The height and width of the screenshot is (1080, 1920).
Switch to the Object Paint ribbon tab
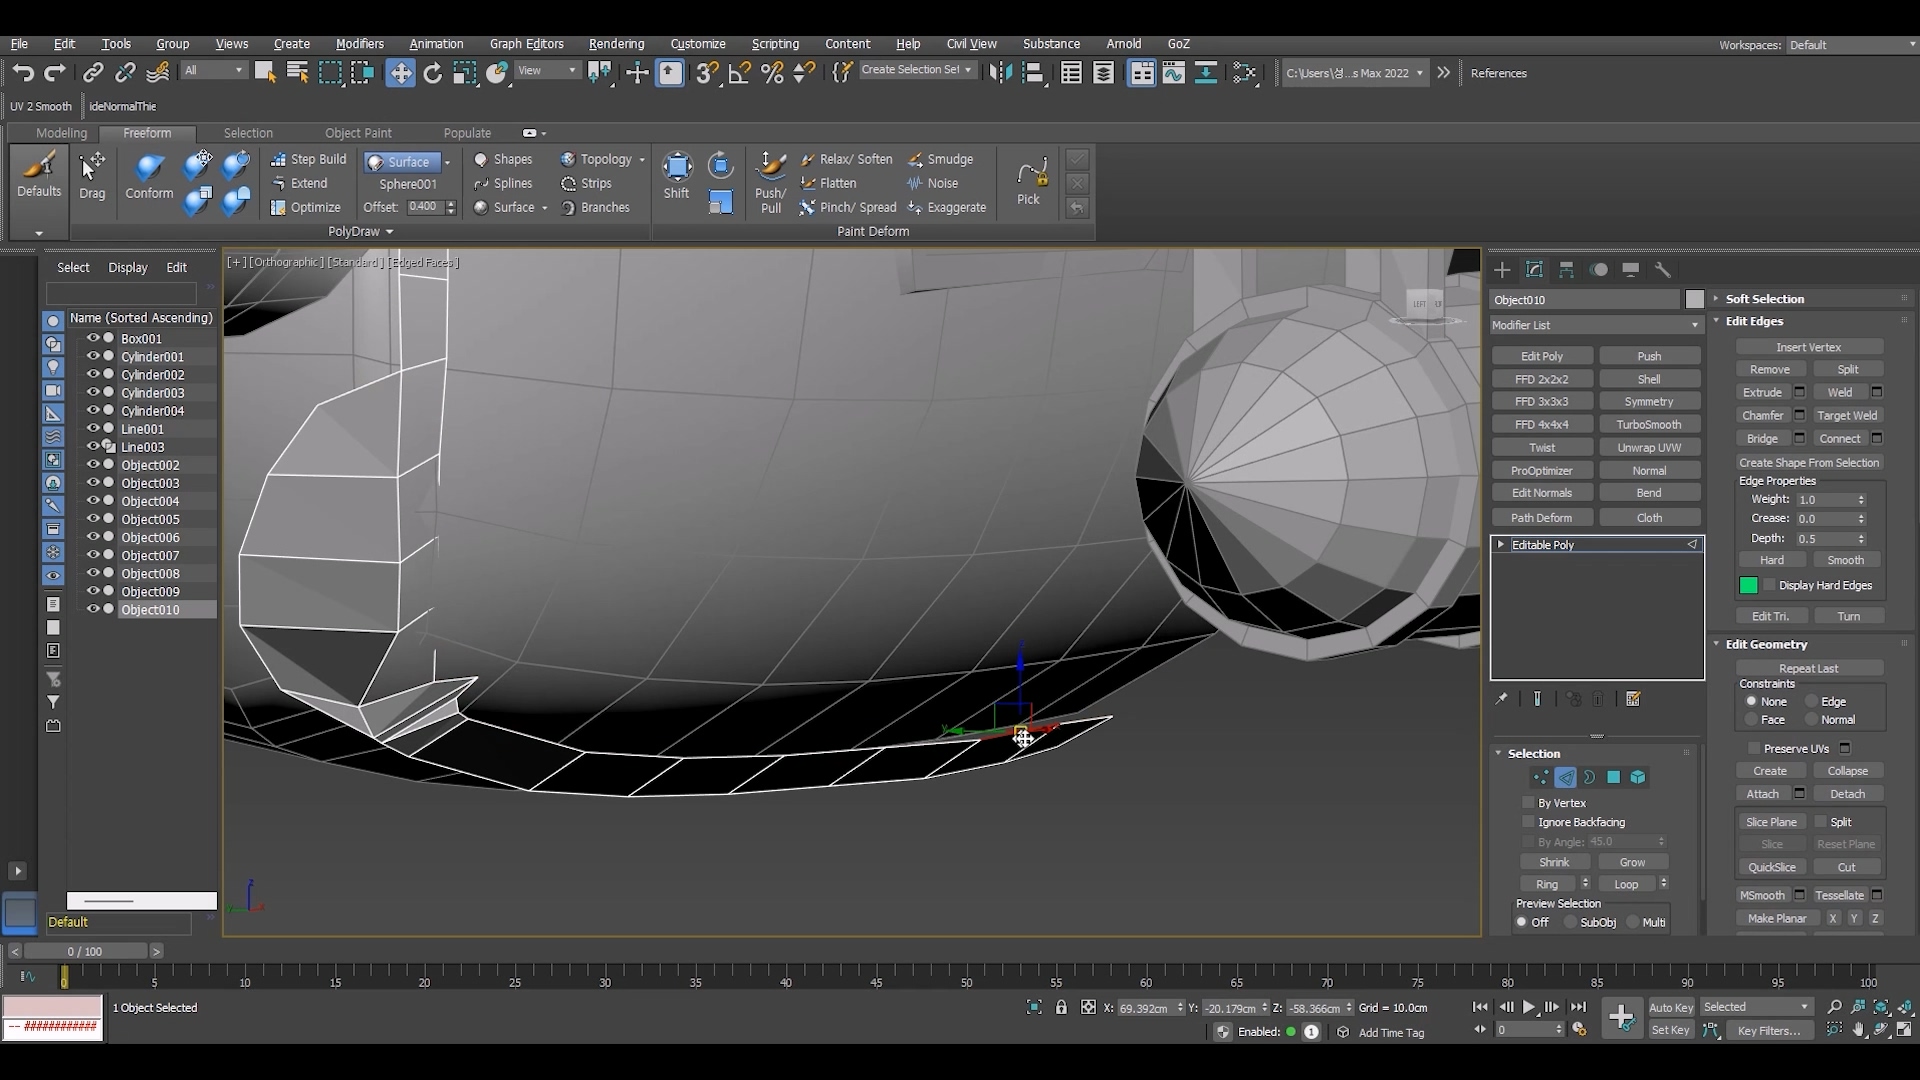coord(358,133)
